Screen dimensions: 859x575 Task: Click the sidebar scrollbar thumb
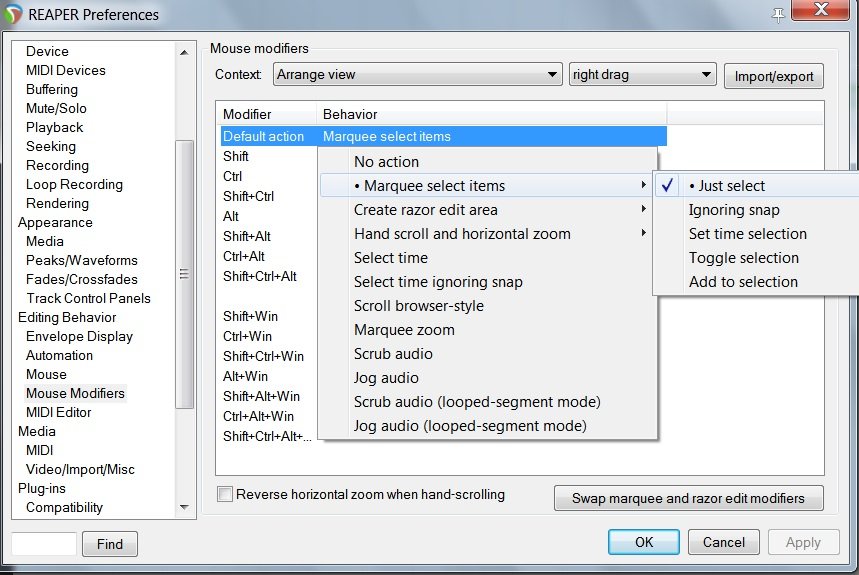[184, 274]
